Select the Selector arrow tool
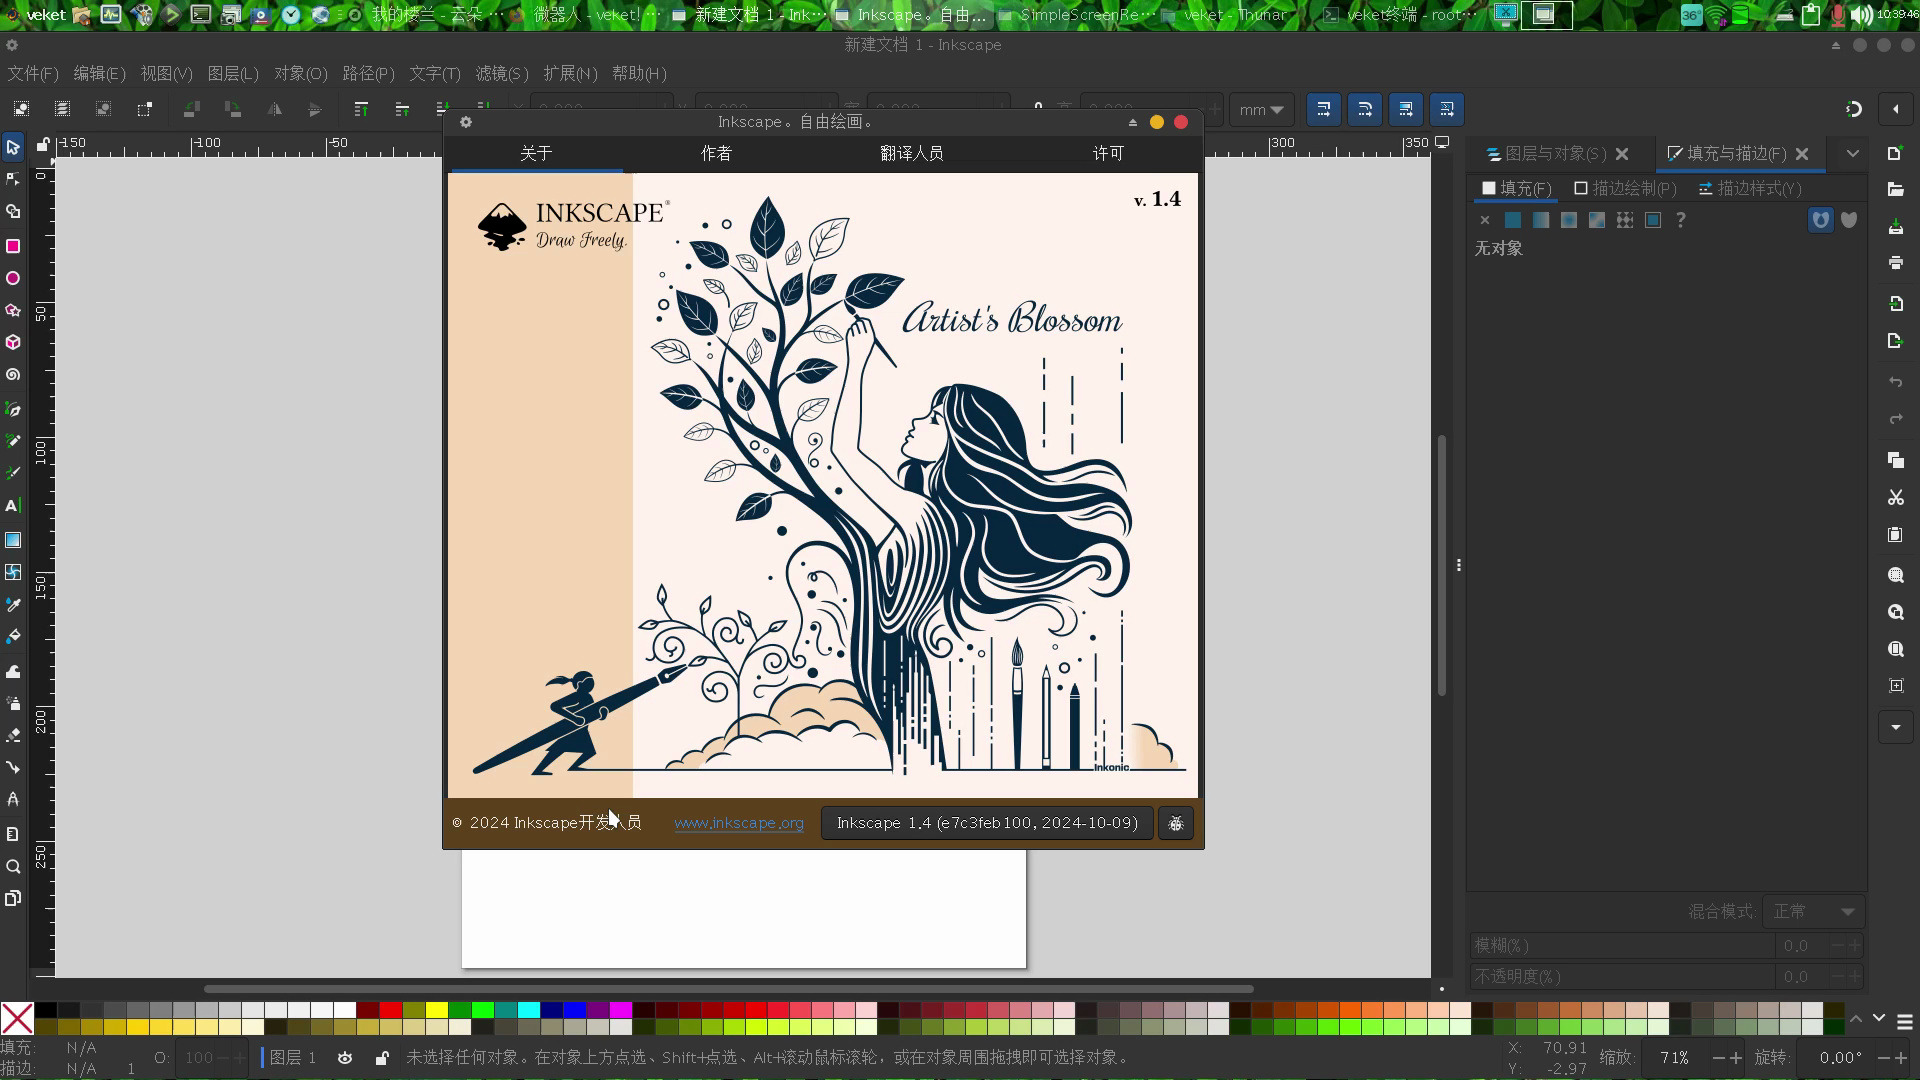1920x1080 pixels. [13, 147]
